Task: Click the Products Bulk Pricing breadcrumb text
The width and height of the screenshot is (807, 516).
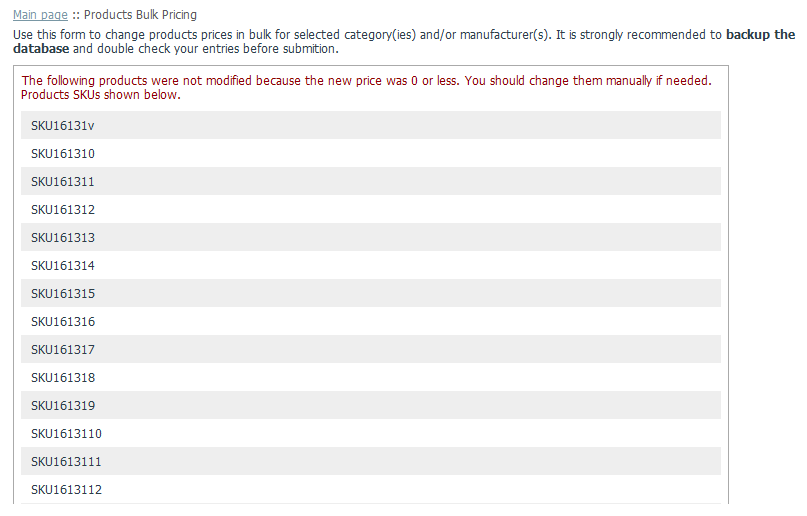Action: pyautogui.click(x=140, y=15)
